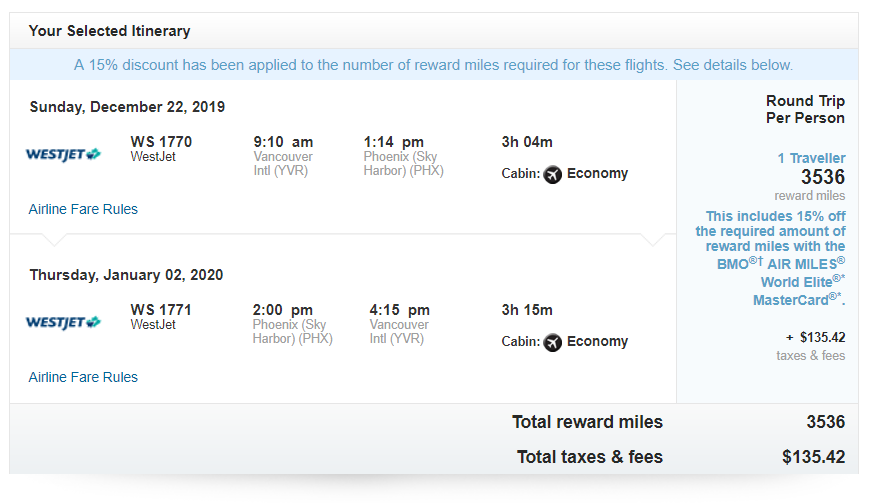Click the airplane cabin icon on the January flight
This screenshot has height=503, width=870.
pos(553,342)
